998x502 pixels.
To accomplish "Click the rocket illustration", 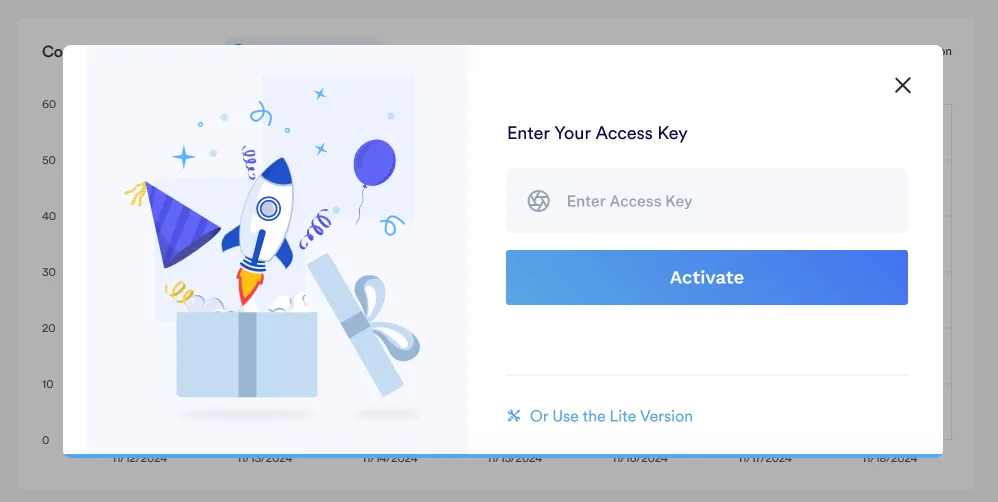I will coord(261,229).
